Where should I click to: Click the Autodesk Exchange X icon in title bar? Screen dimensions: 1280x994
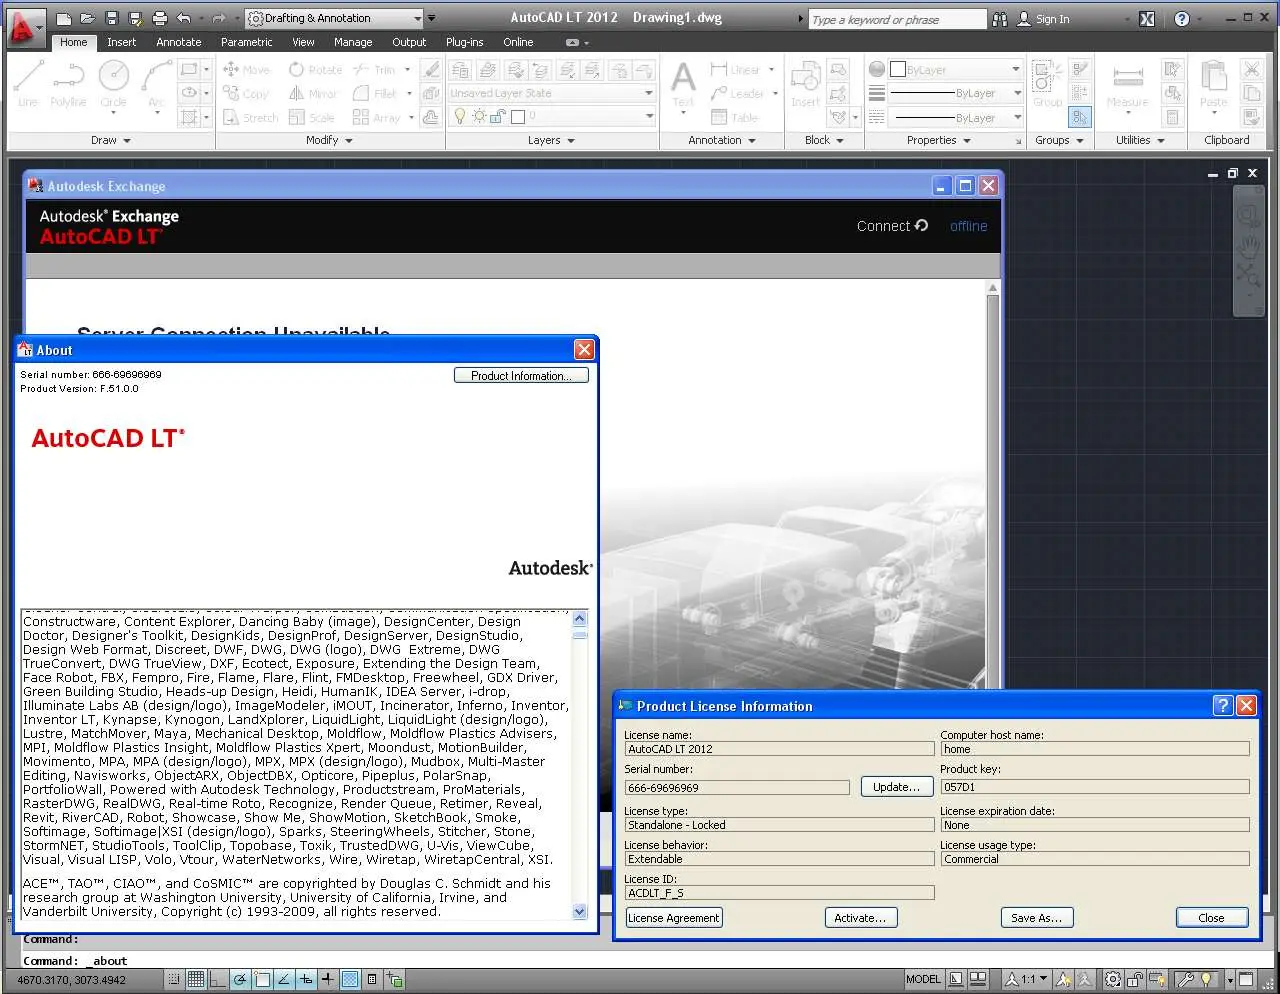pyautogui.click(x=1147, y=19)
